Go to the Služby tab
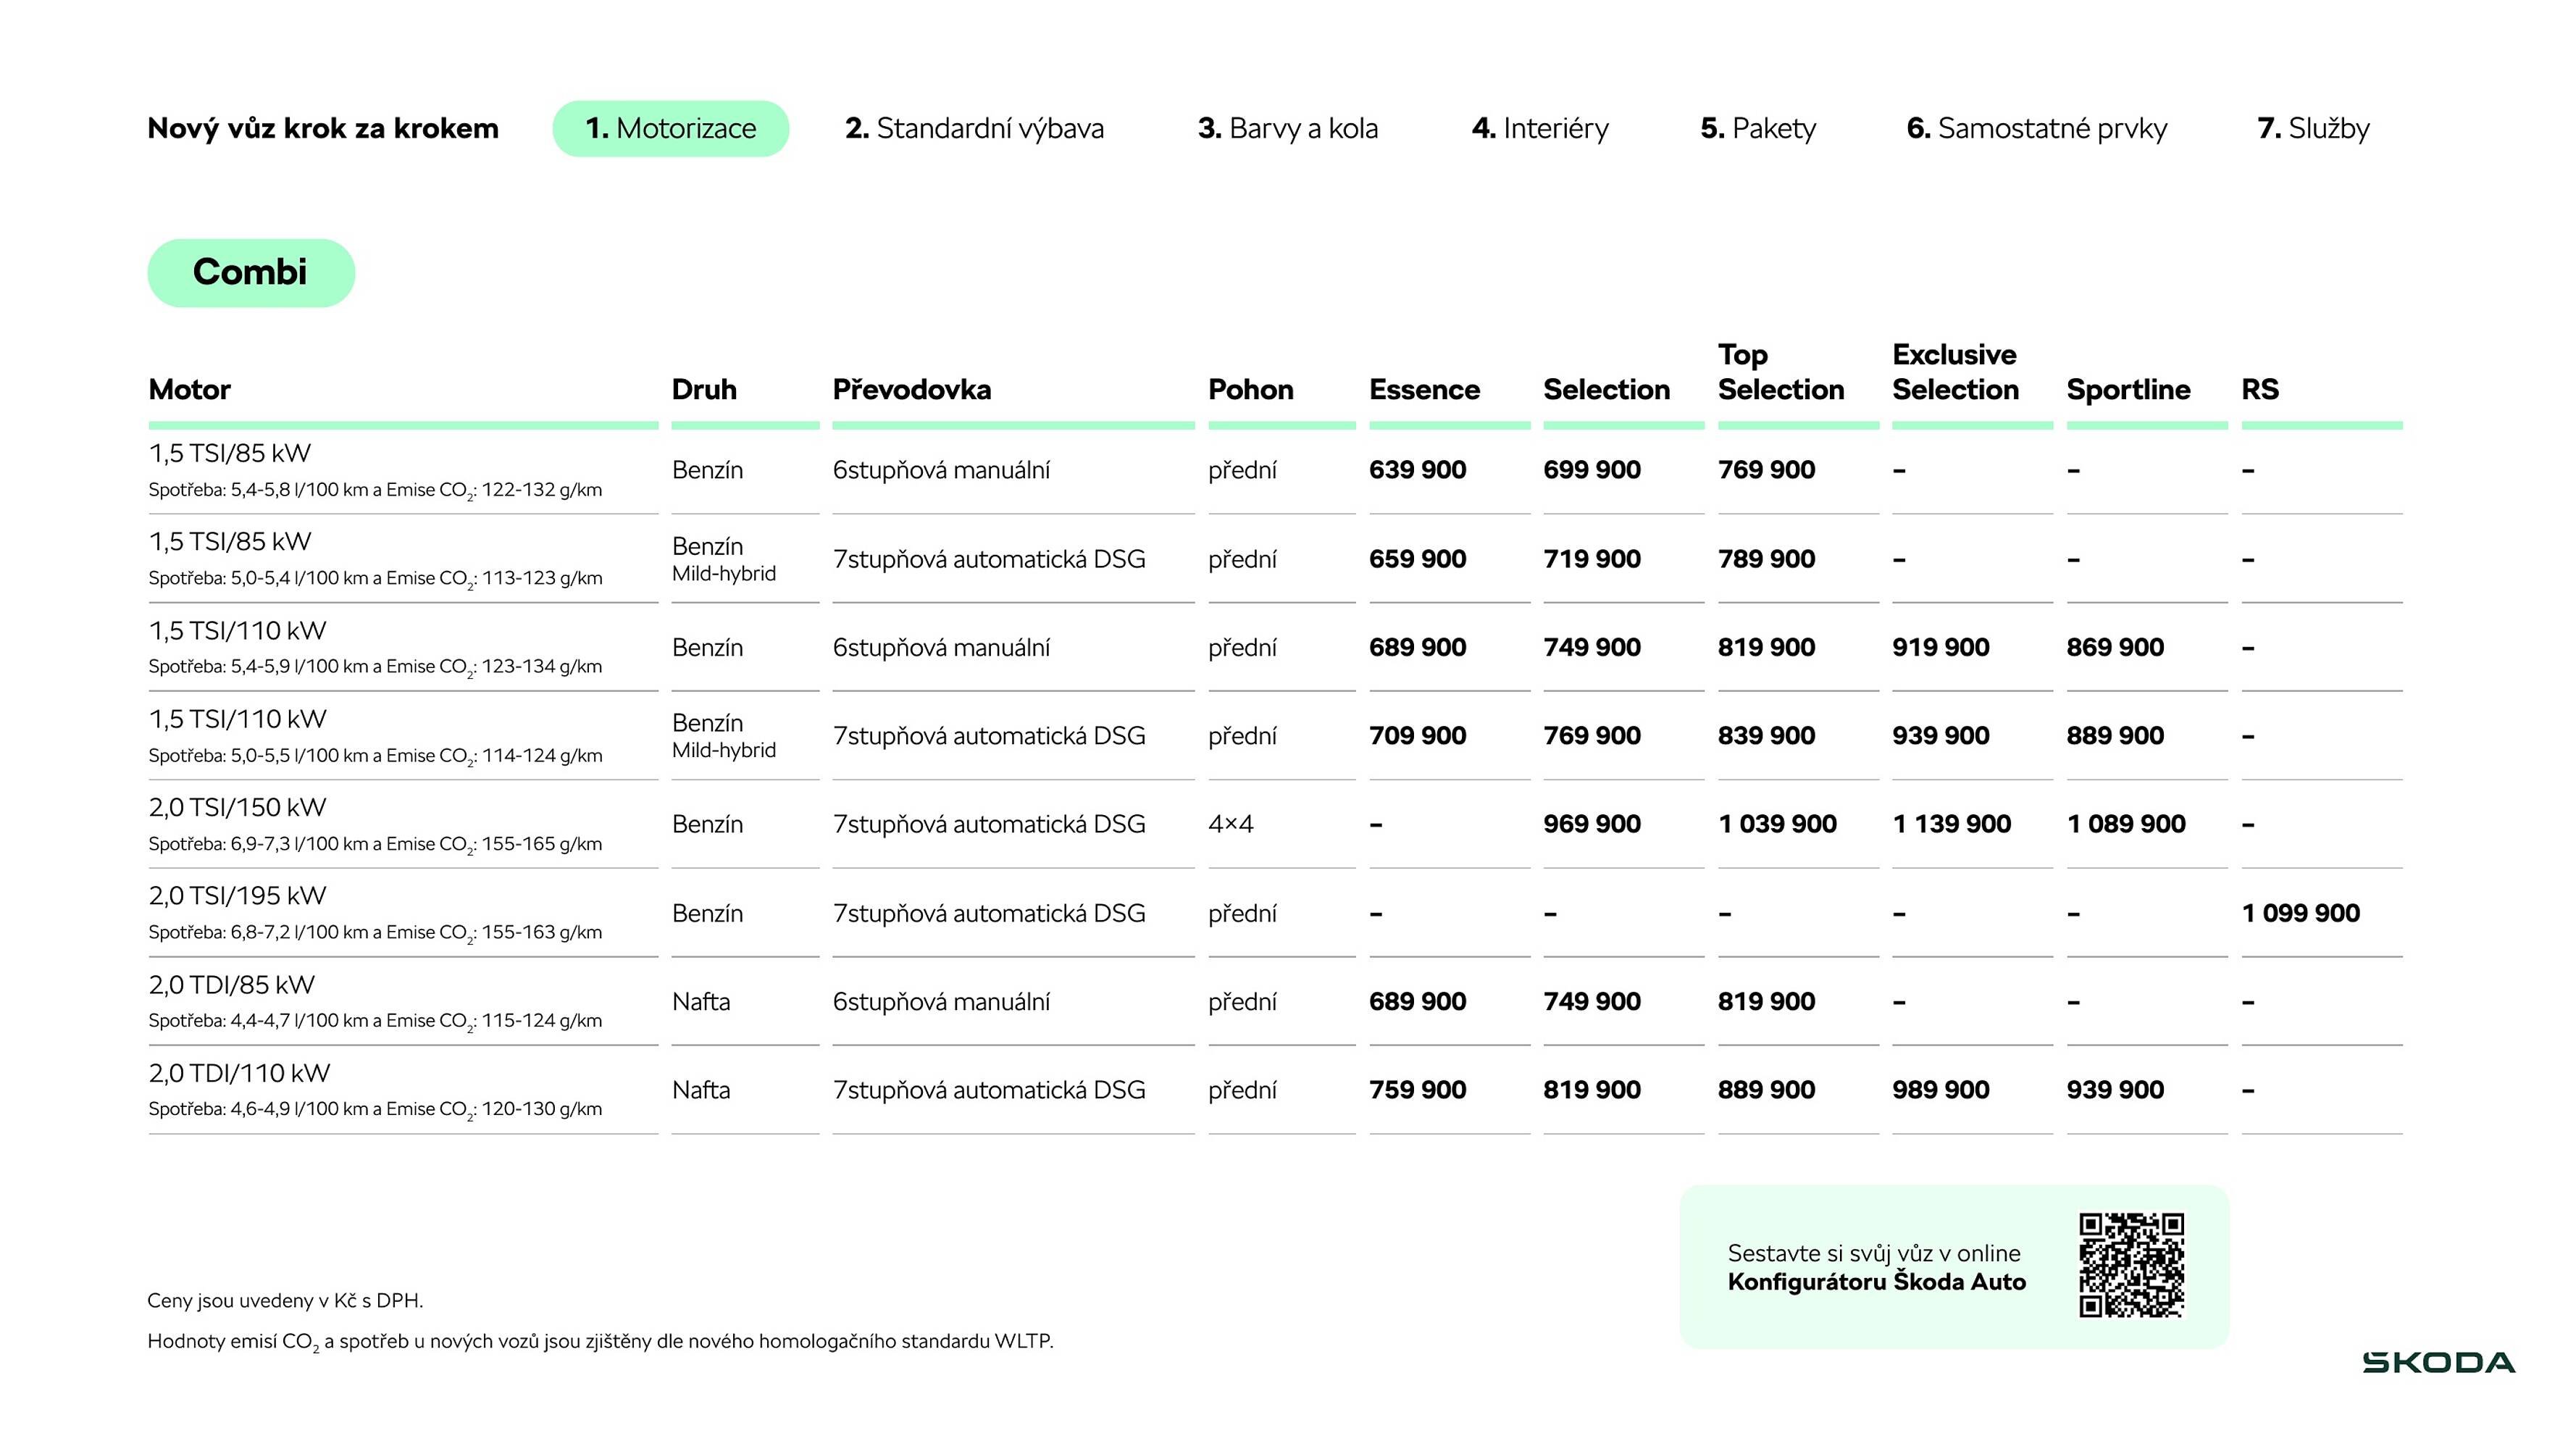2576x1449 pixels. [2313, 129]
